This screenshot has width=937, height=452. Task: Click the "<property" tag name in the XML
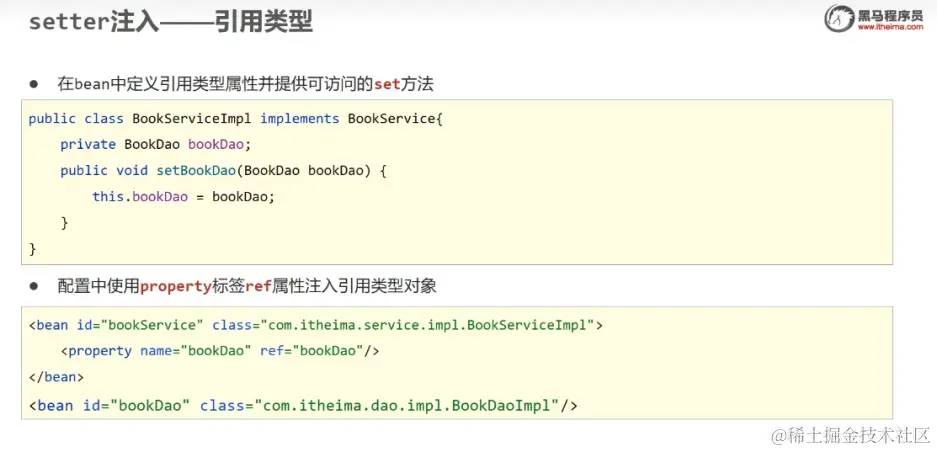click(96, 351)
